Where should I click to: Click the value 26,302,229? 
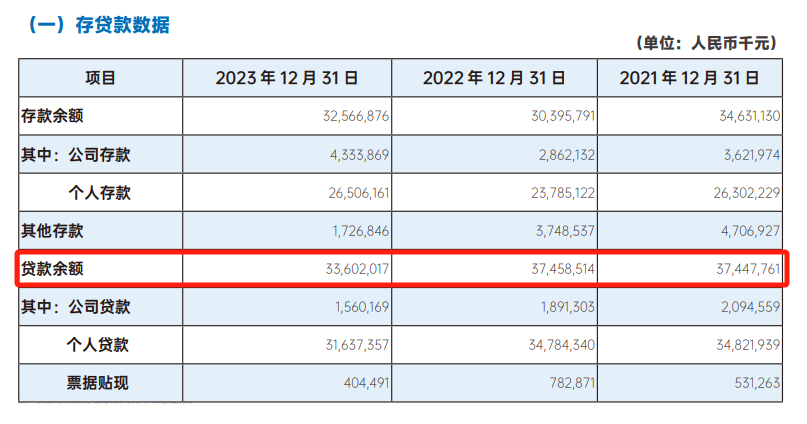[747, 193]
